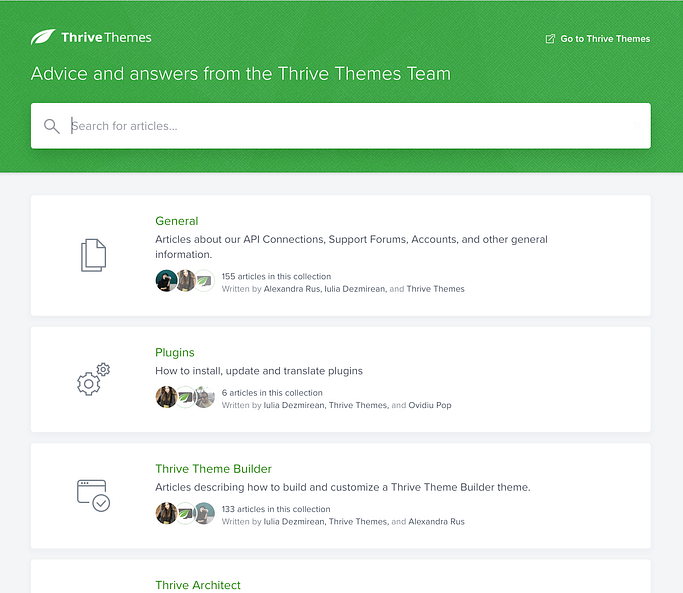Click the leaf avatar in Thrive Theme Builder card

tap(185, 513)
